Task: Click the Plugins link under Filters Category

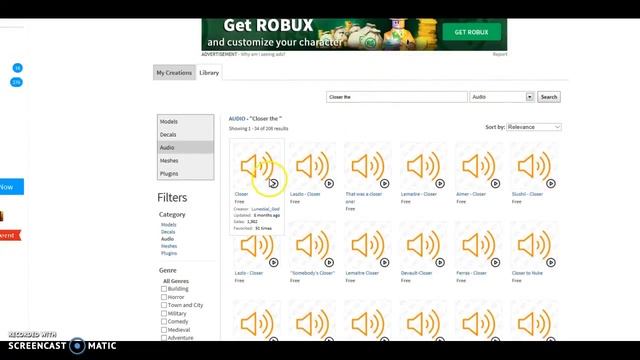Action: click(169, 253)
